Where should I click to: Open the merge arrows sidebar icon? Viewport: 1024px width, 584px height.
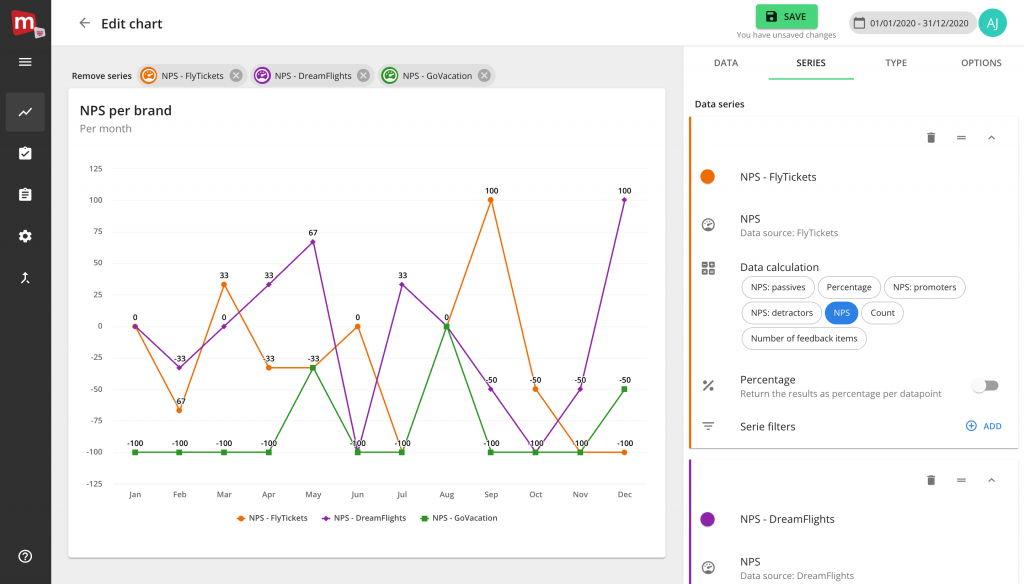click(25, 278)
